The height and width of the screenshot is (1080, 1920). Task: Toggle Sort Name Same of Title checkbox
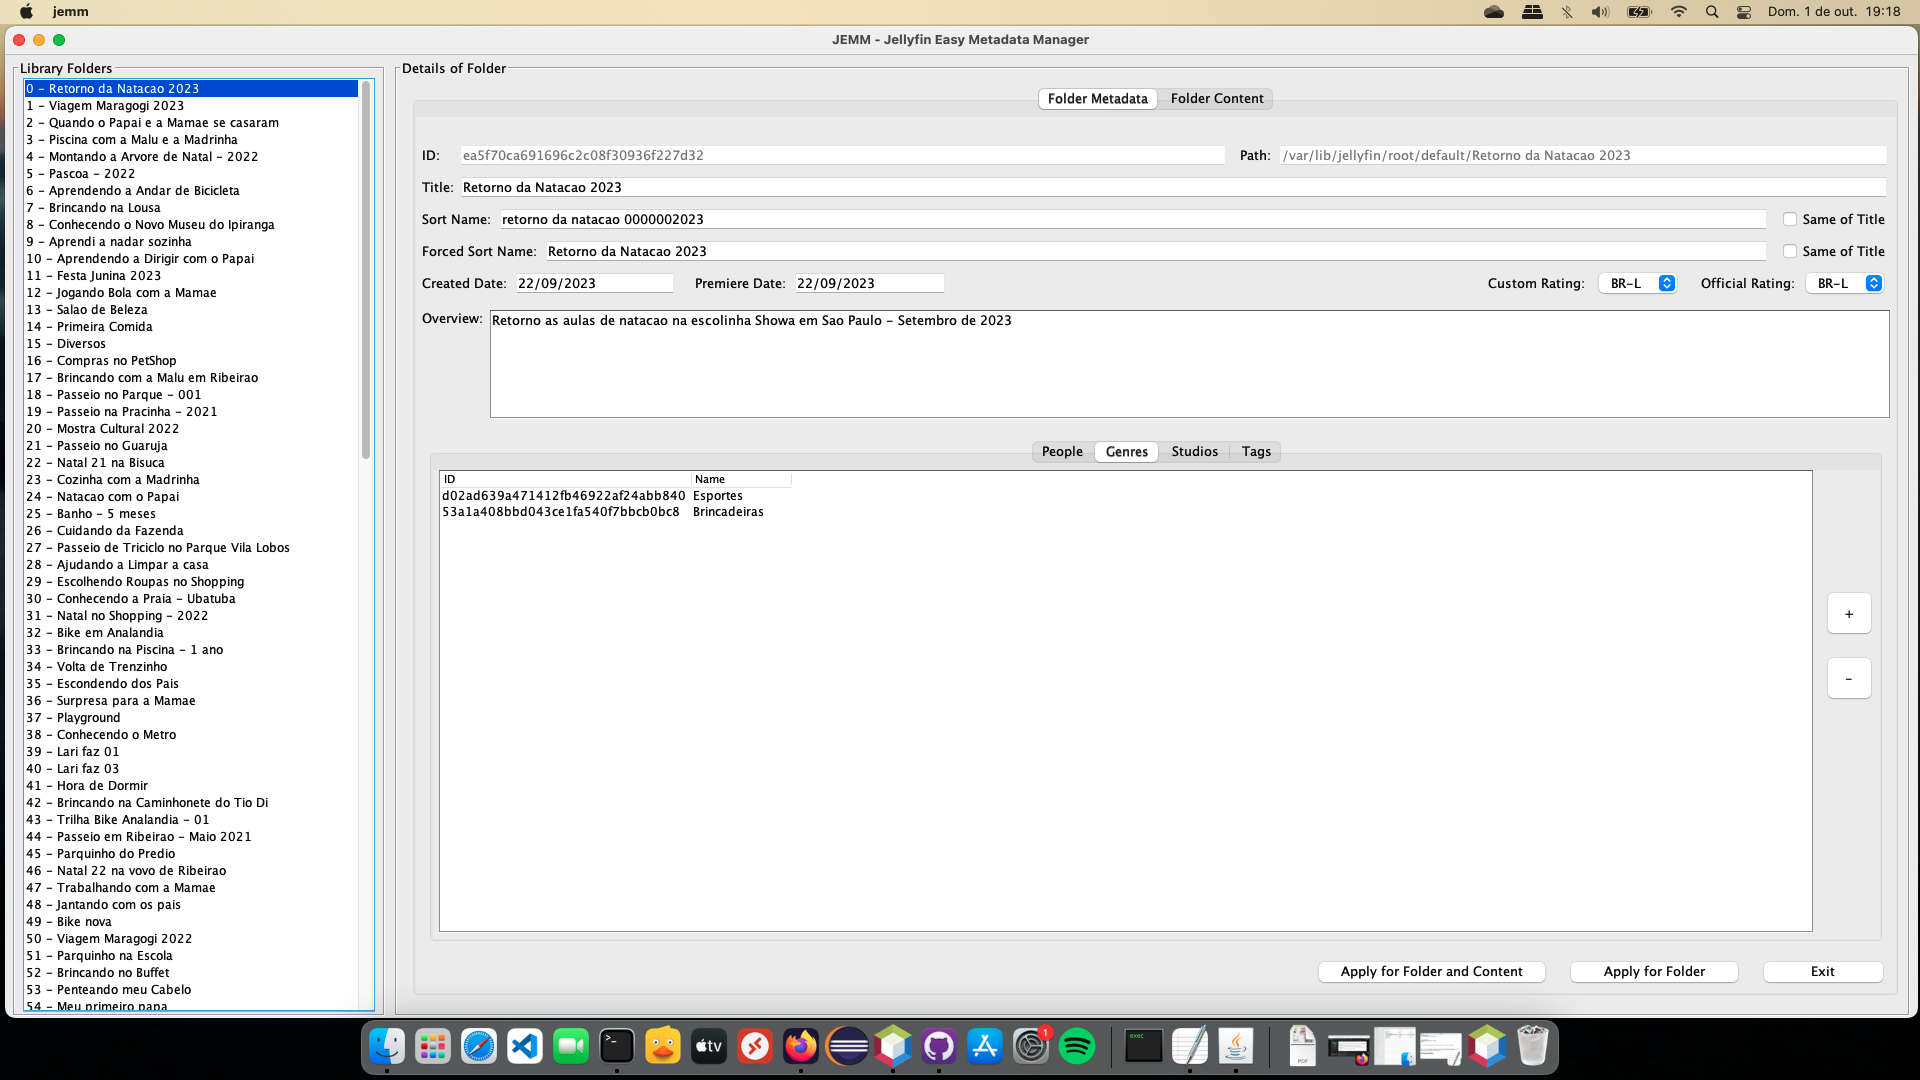click(1790, 219)
